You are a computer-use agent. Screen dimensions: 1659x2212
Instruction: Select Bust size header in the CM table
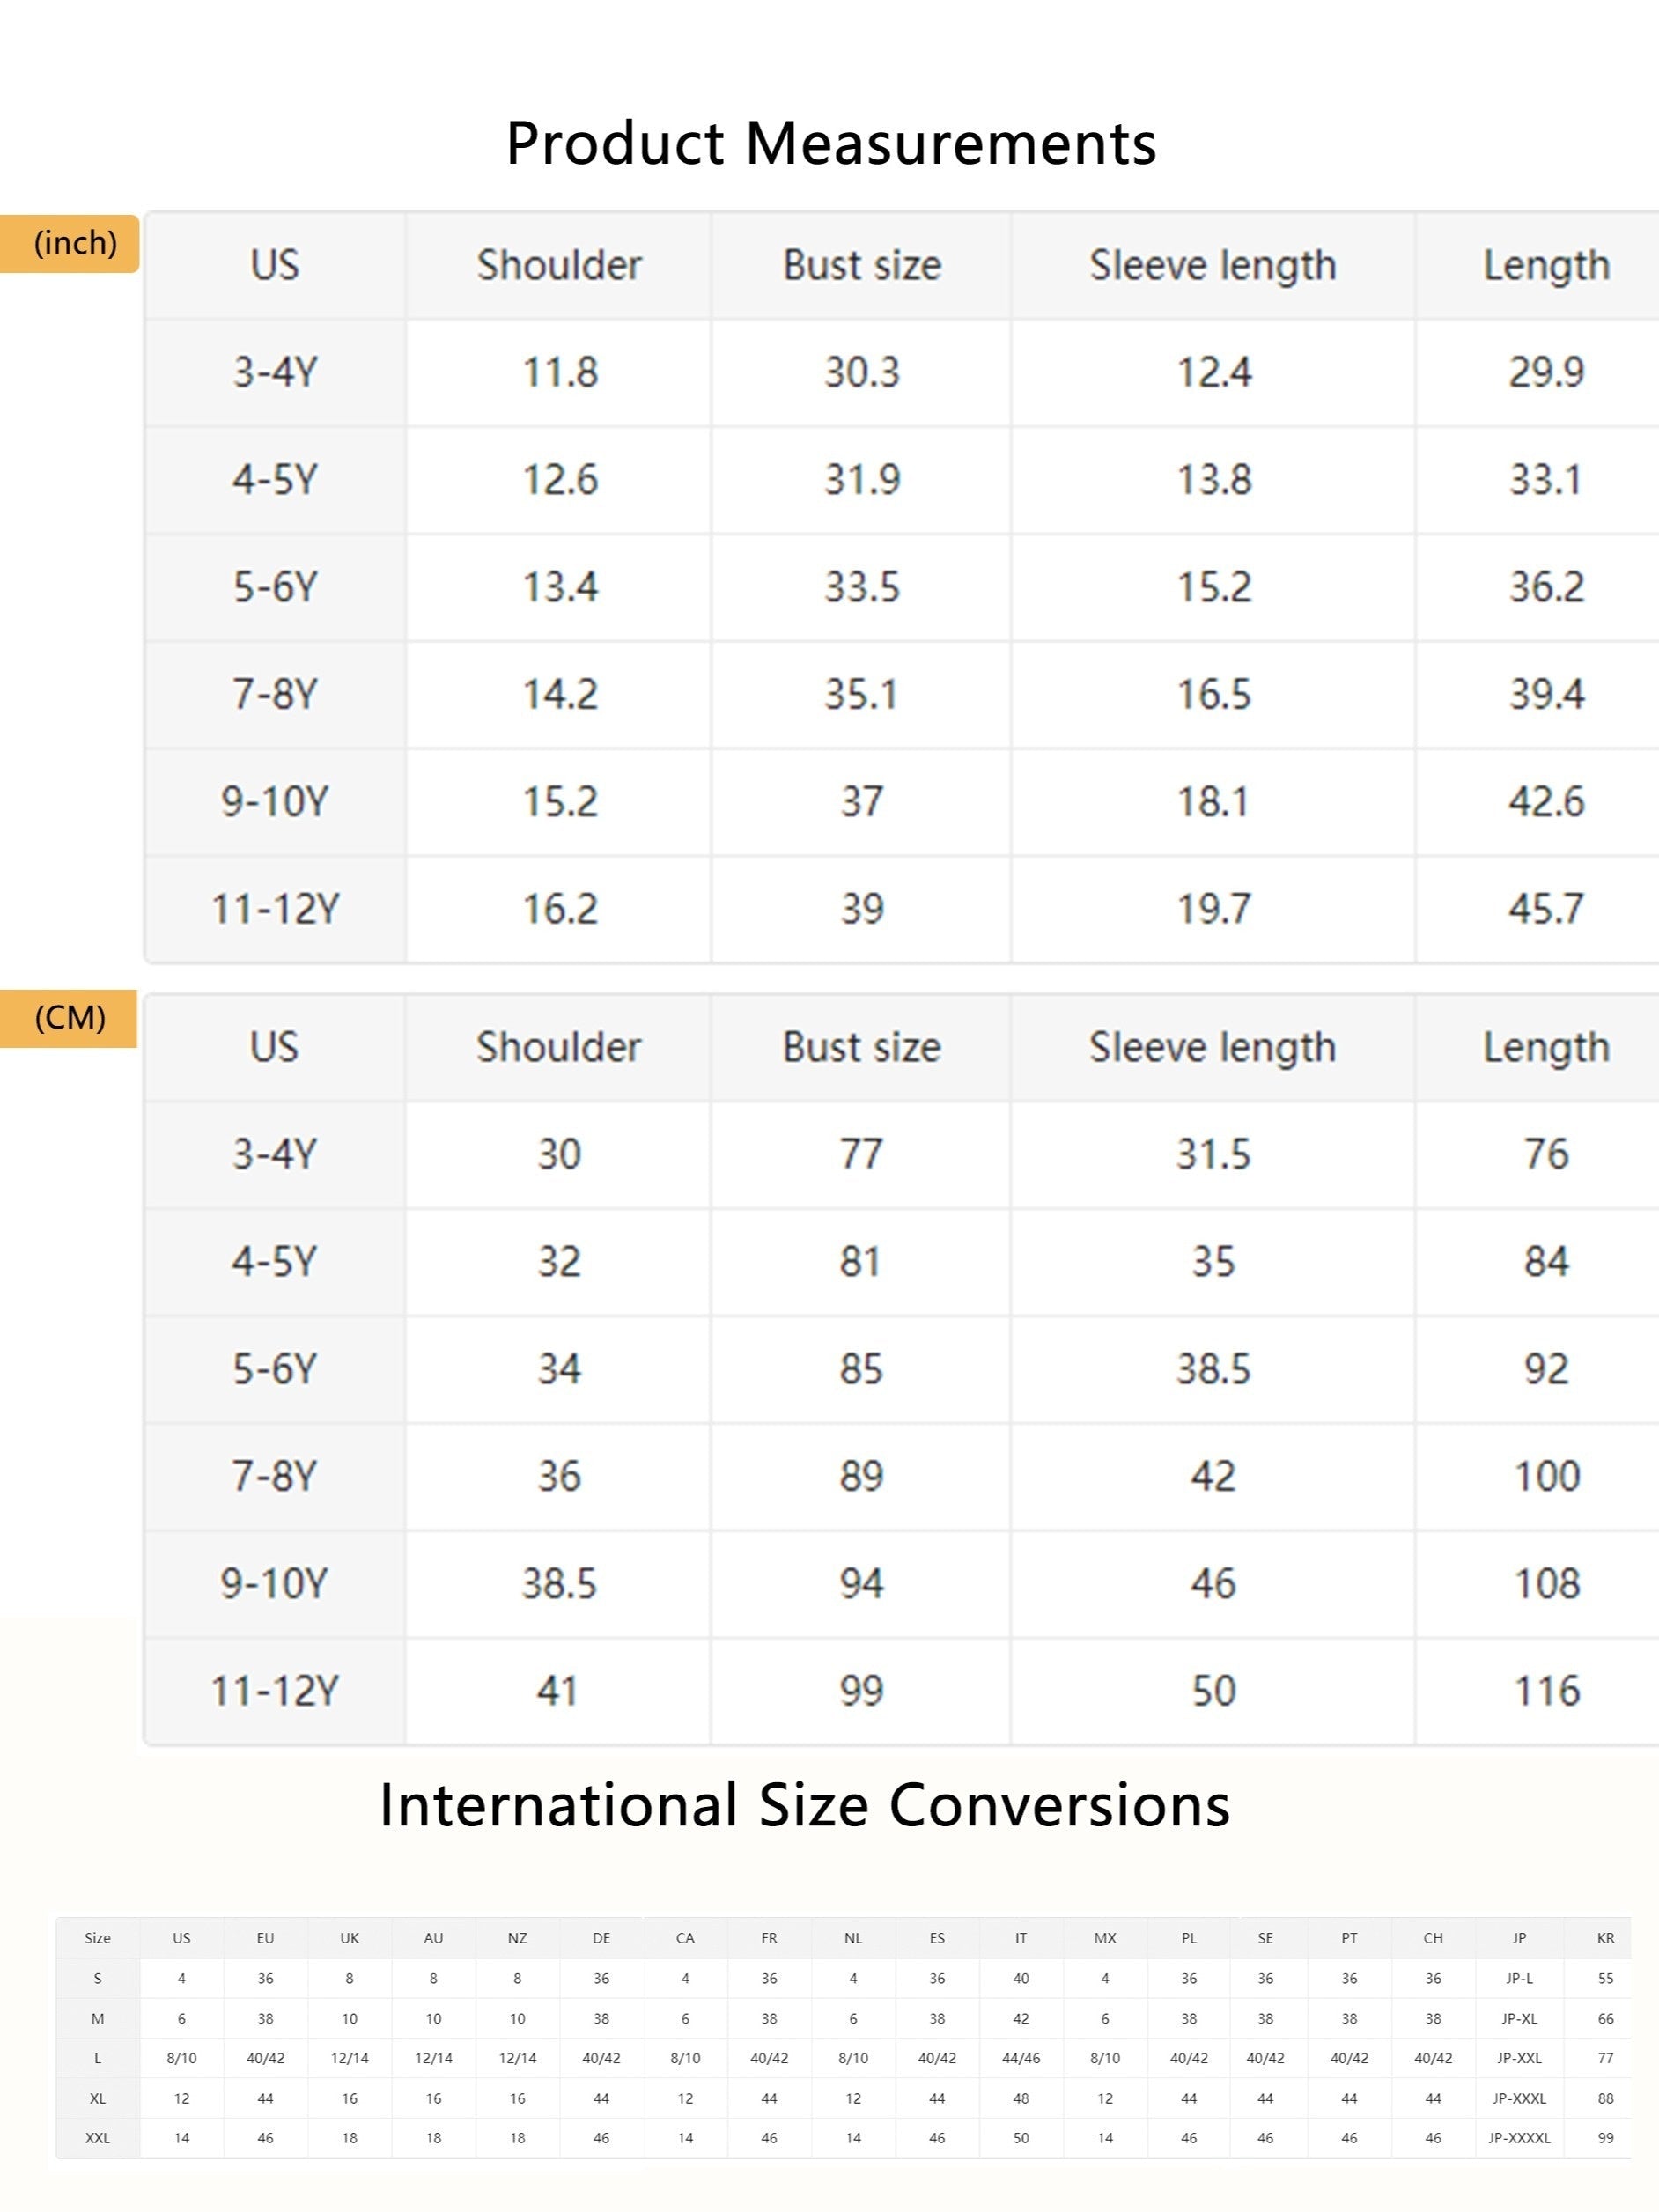(861, 1047)
